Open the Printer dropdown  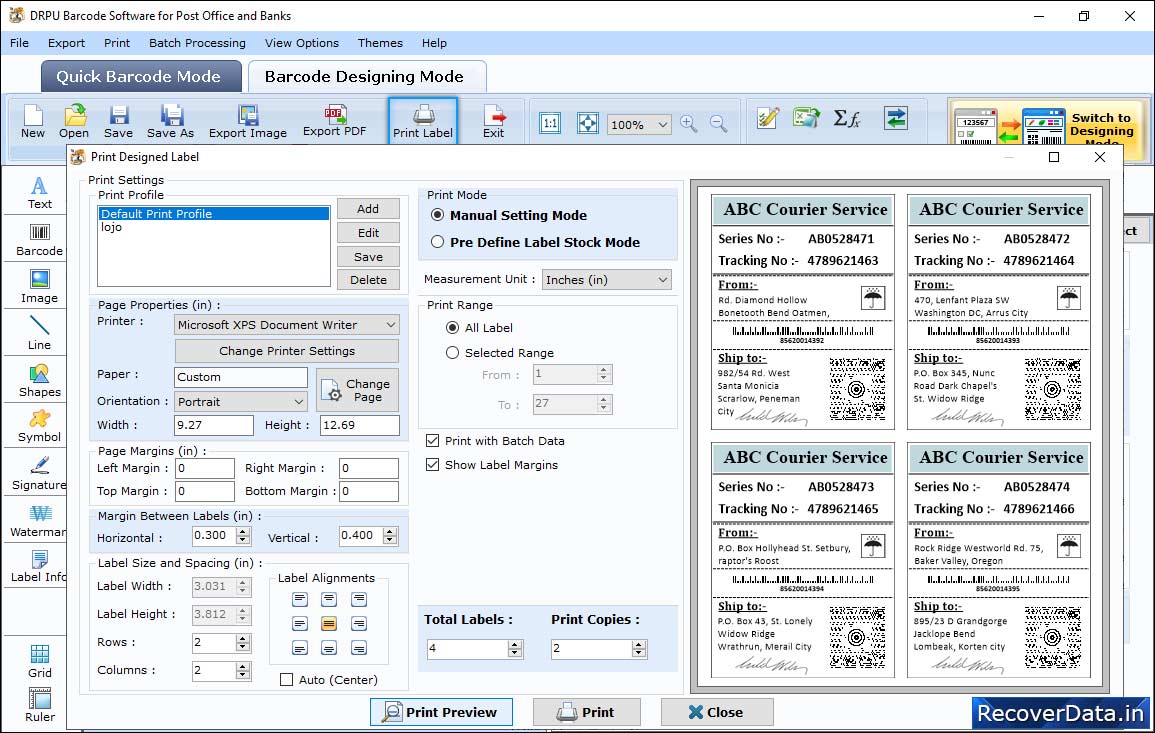[287, 325]
